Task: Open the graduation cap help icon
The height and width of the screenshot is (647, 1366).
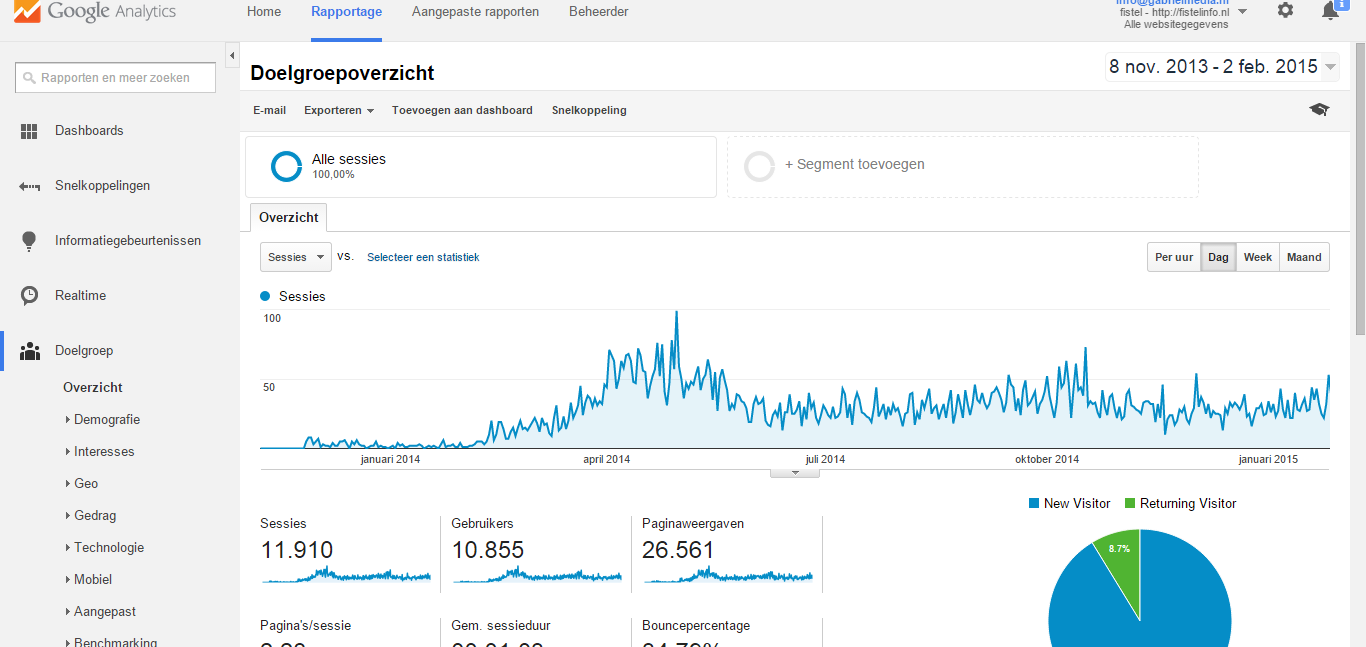Action: [x=1319, y=110]
